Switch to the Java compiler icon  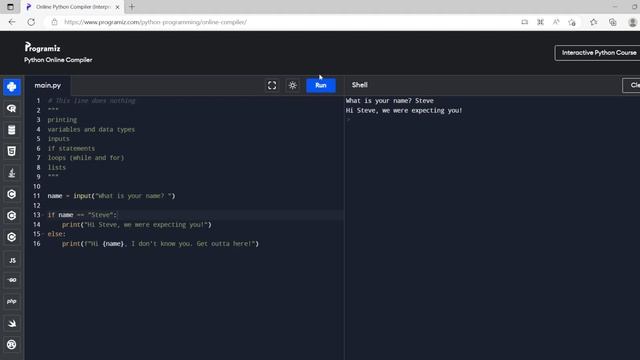click(x=11, y=173)
